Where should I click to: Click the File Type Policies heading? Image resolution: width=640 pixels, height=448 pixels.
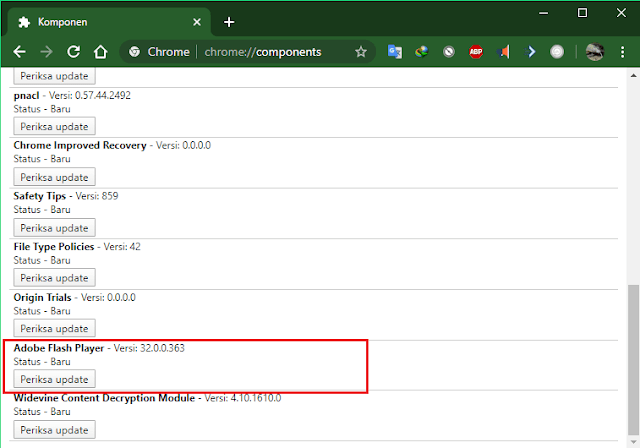tap(54, 247)
